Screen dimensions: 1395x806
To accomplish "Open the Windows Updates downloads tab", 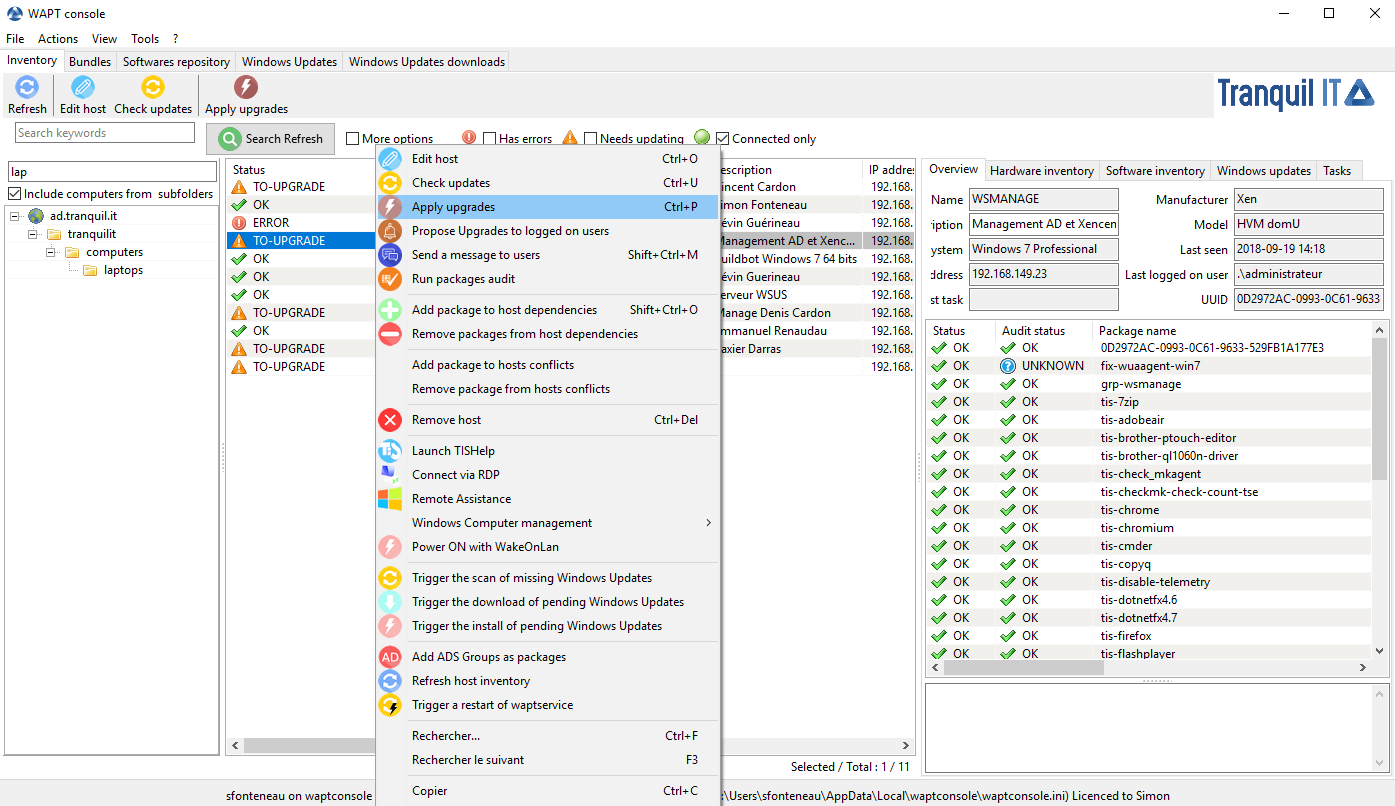I will tap(427, 62).
